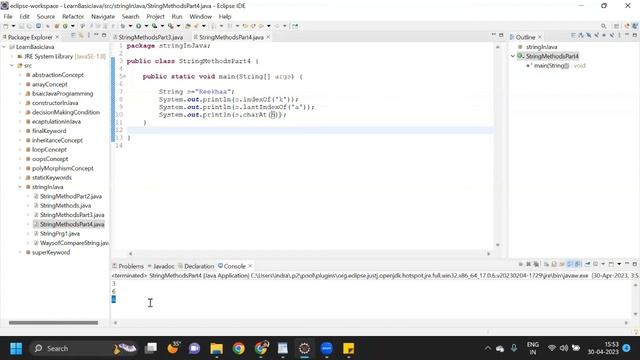Maximize the Console panel

click(635, 264)
